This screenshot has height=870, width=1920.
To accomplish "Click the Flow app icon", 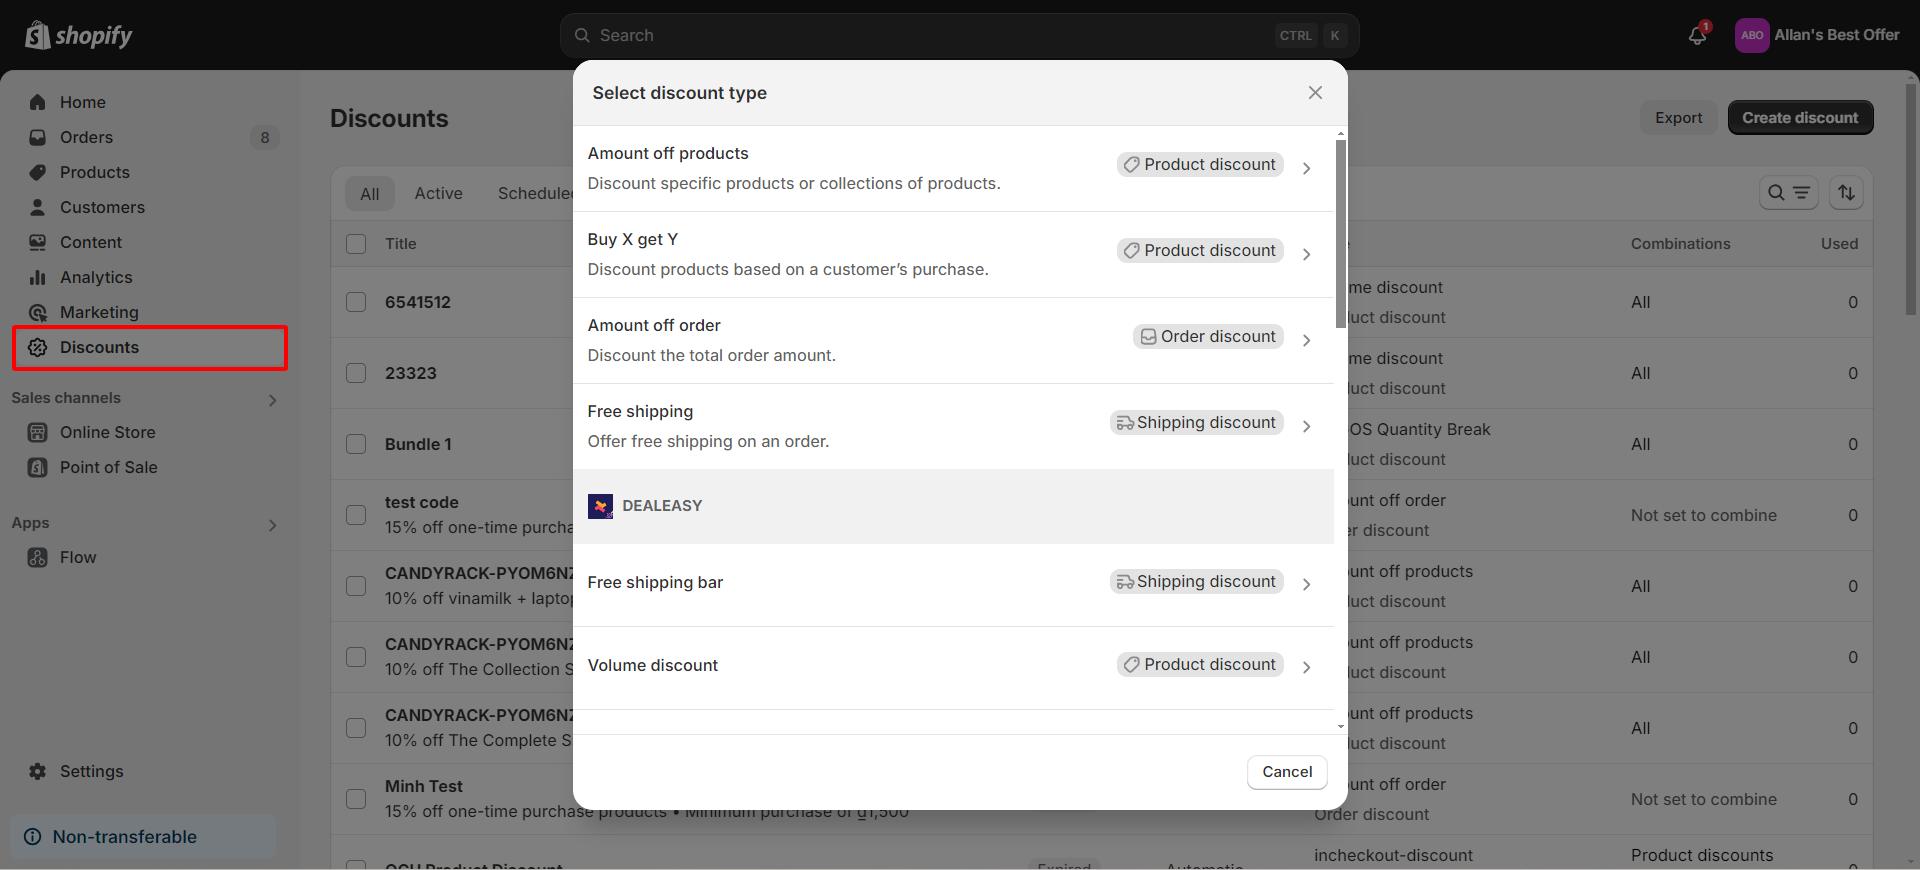I will click(38, 557).
